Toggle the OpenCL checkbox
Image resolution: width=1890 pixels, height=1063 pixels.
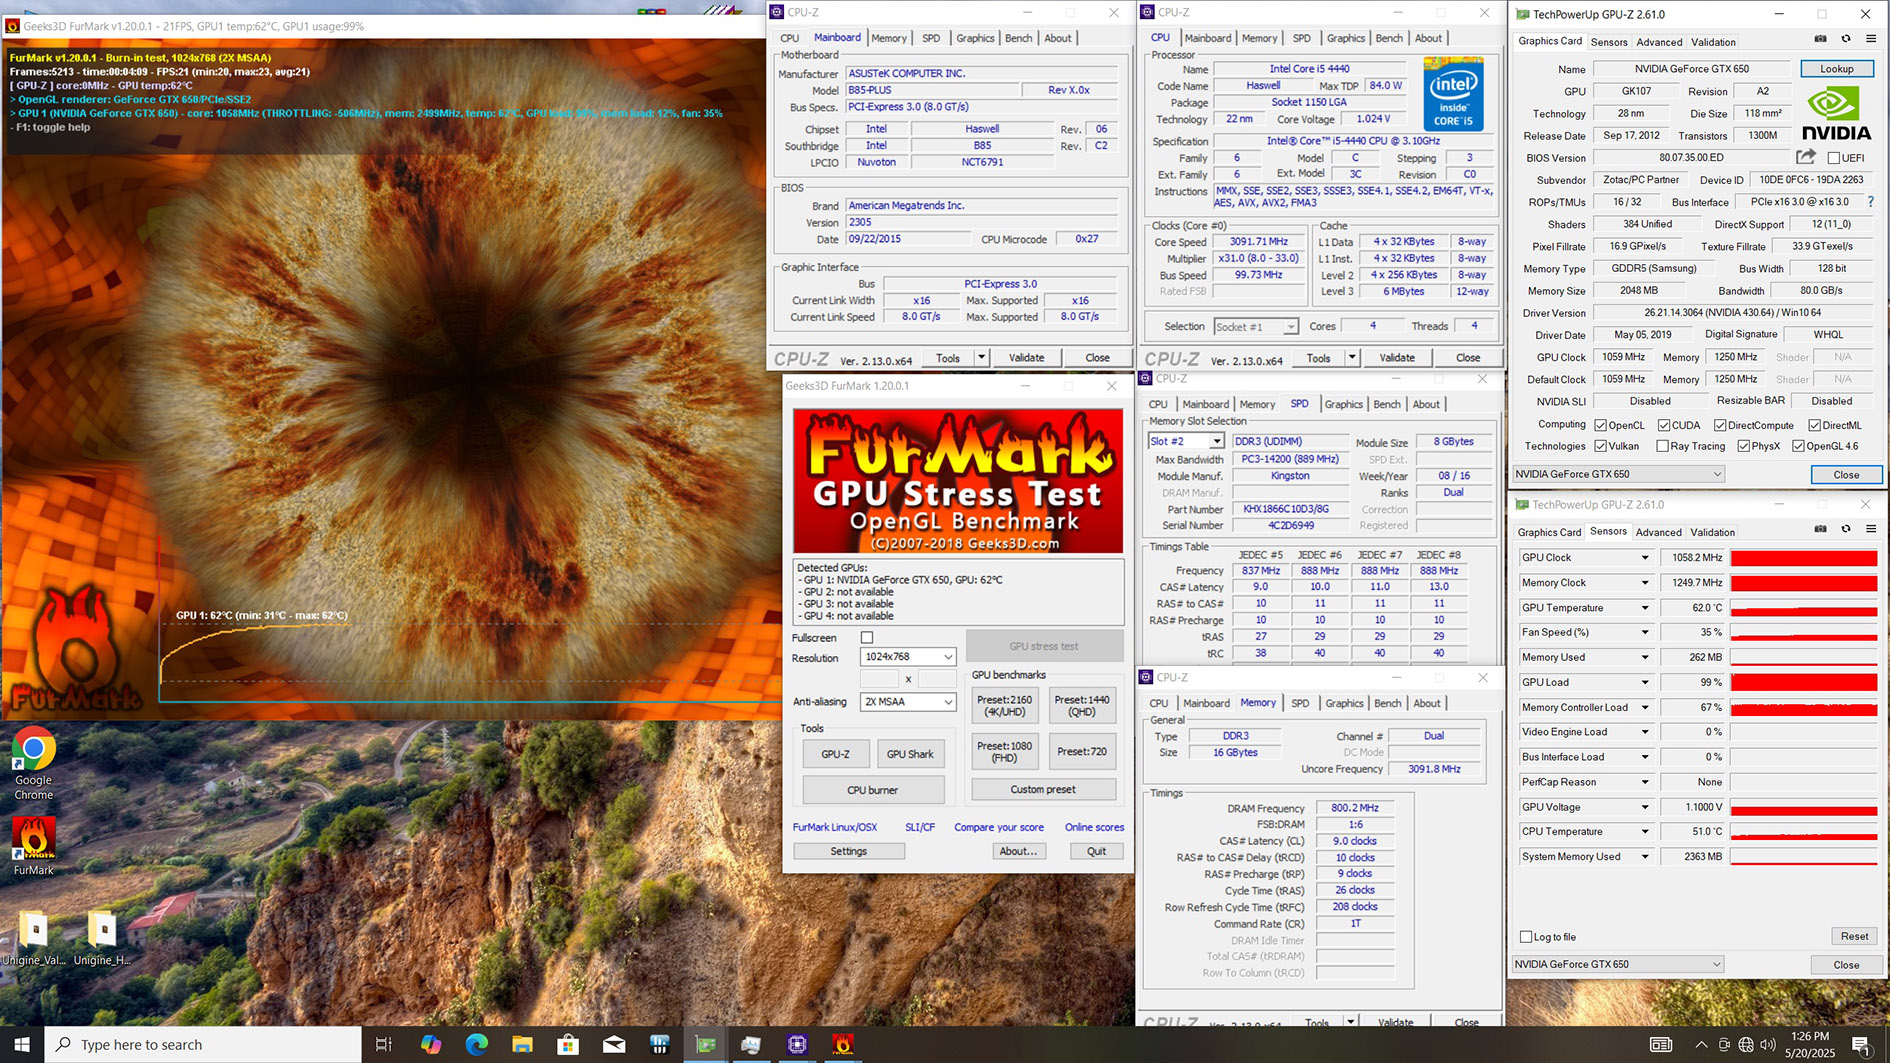1601,425
